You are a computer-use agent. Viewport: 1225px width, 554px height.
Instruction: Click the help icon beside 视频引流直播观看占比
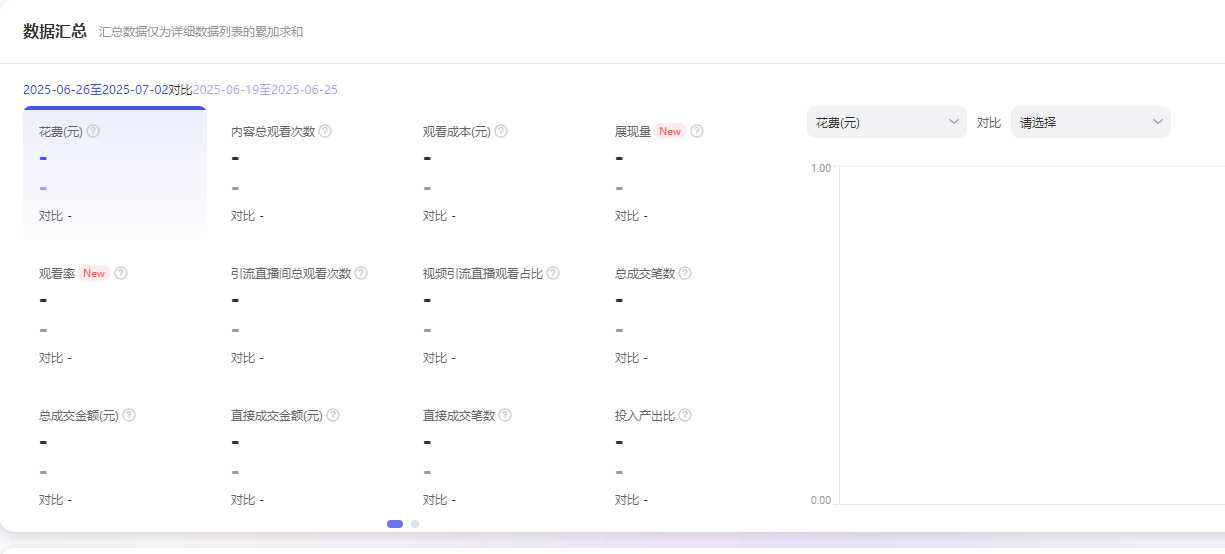tap(553, 273)
